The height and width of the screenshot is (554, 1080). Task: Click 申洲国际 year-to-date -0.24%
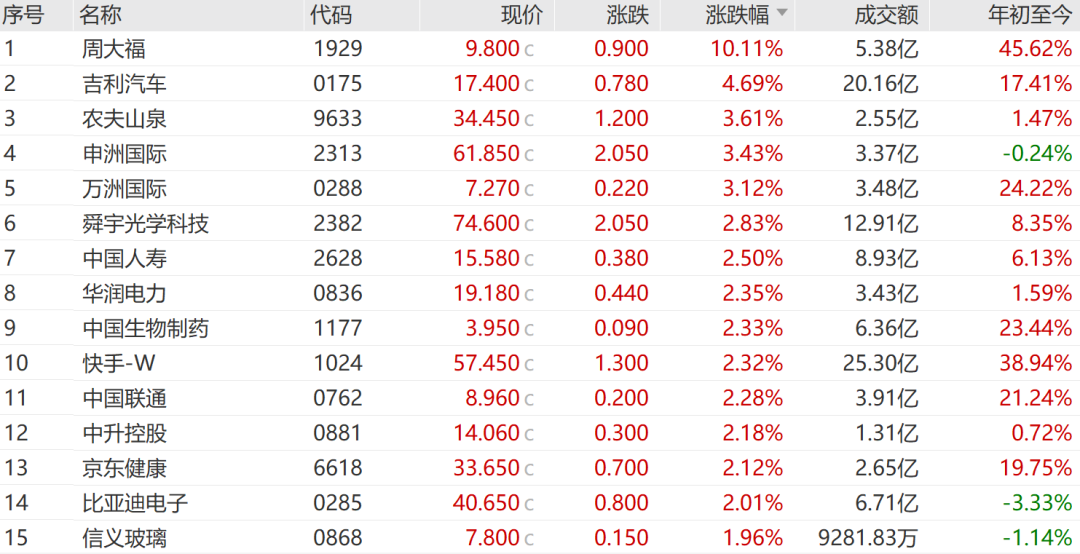tap(1037, 154)
